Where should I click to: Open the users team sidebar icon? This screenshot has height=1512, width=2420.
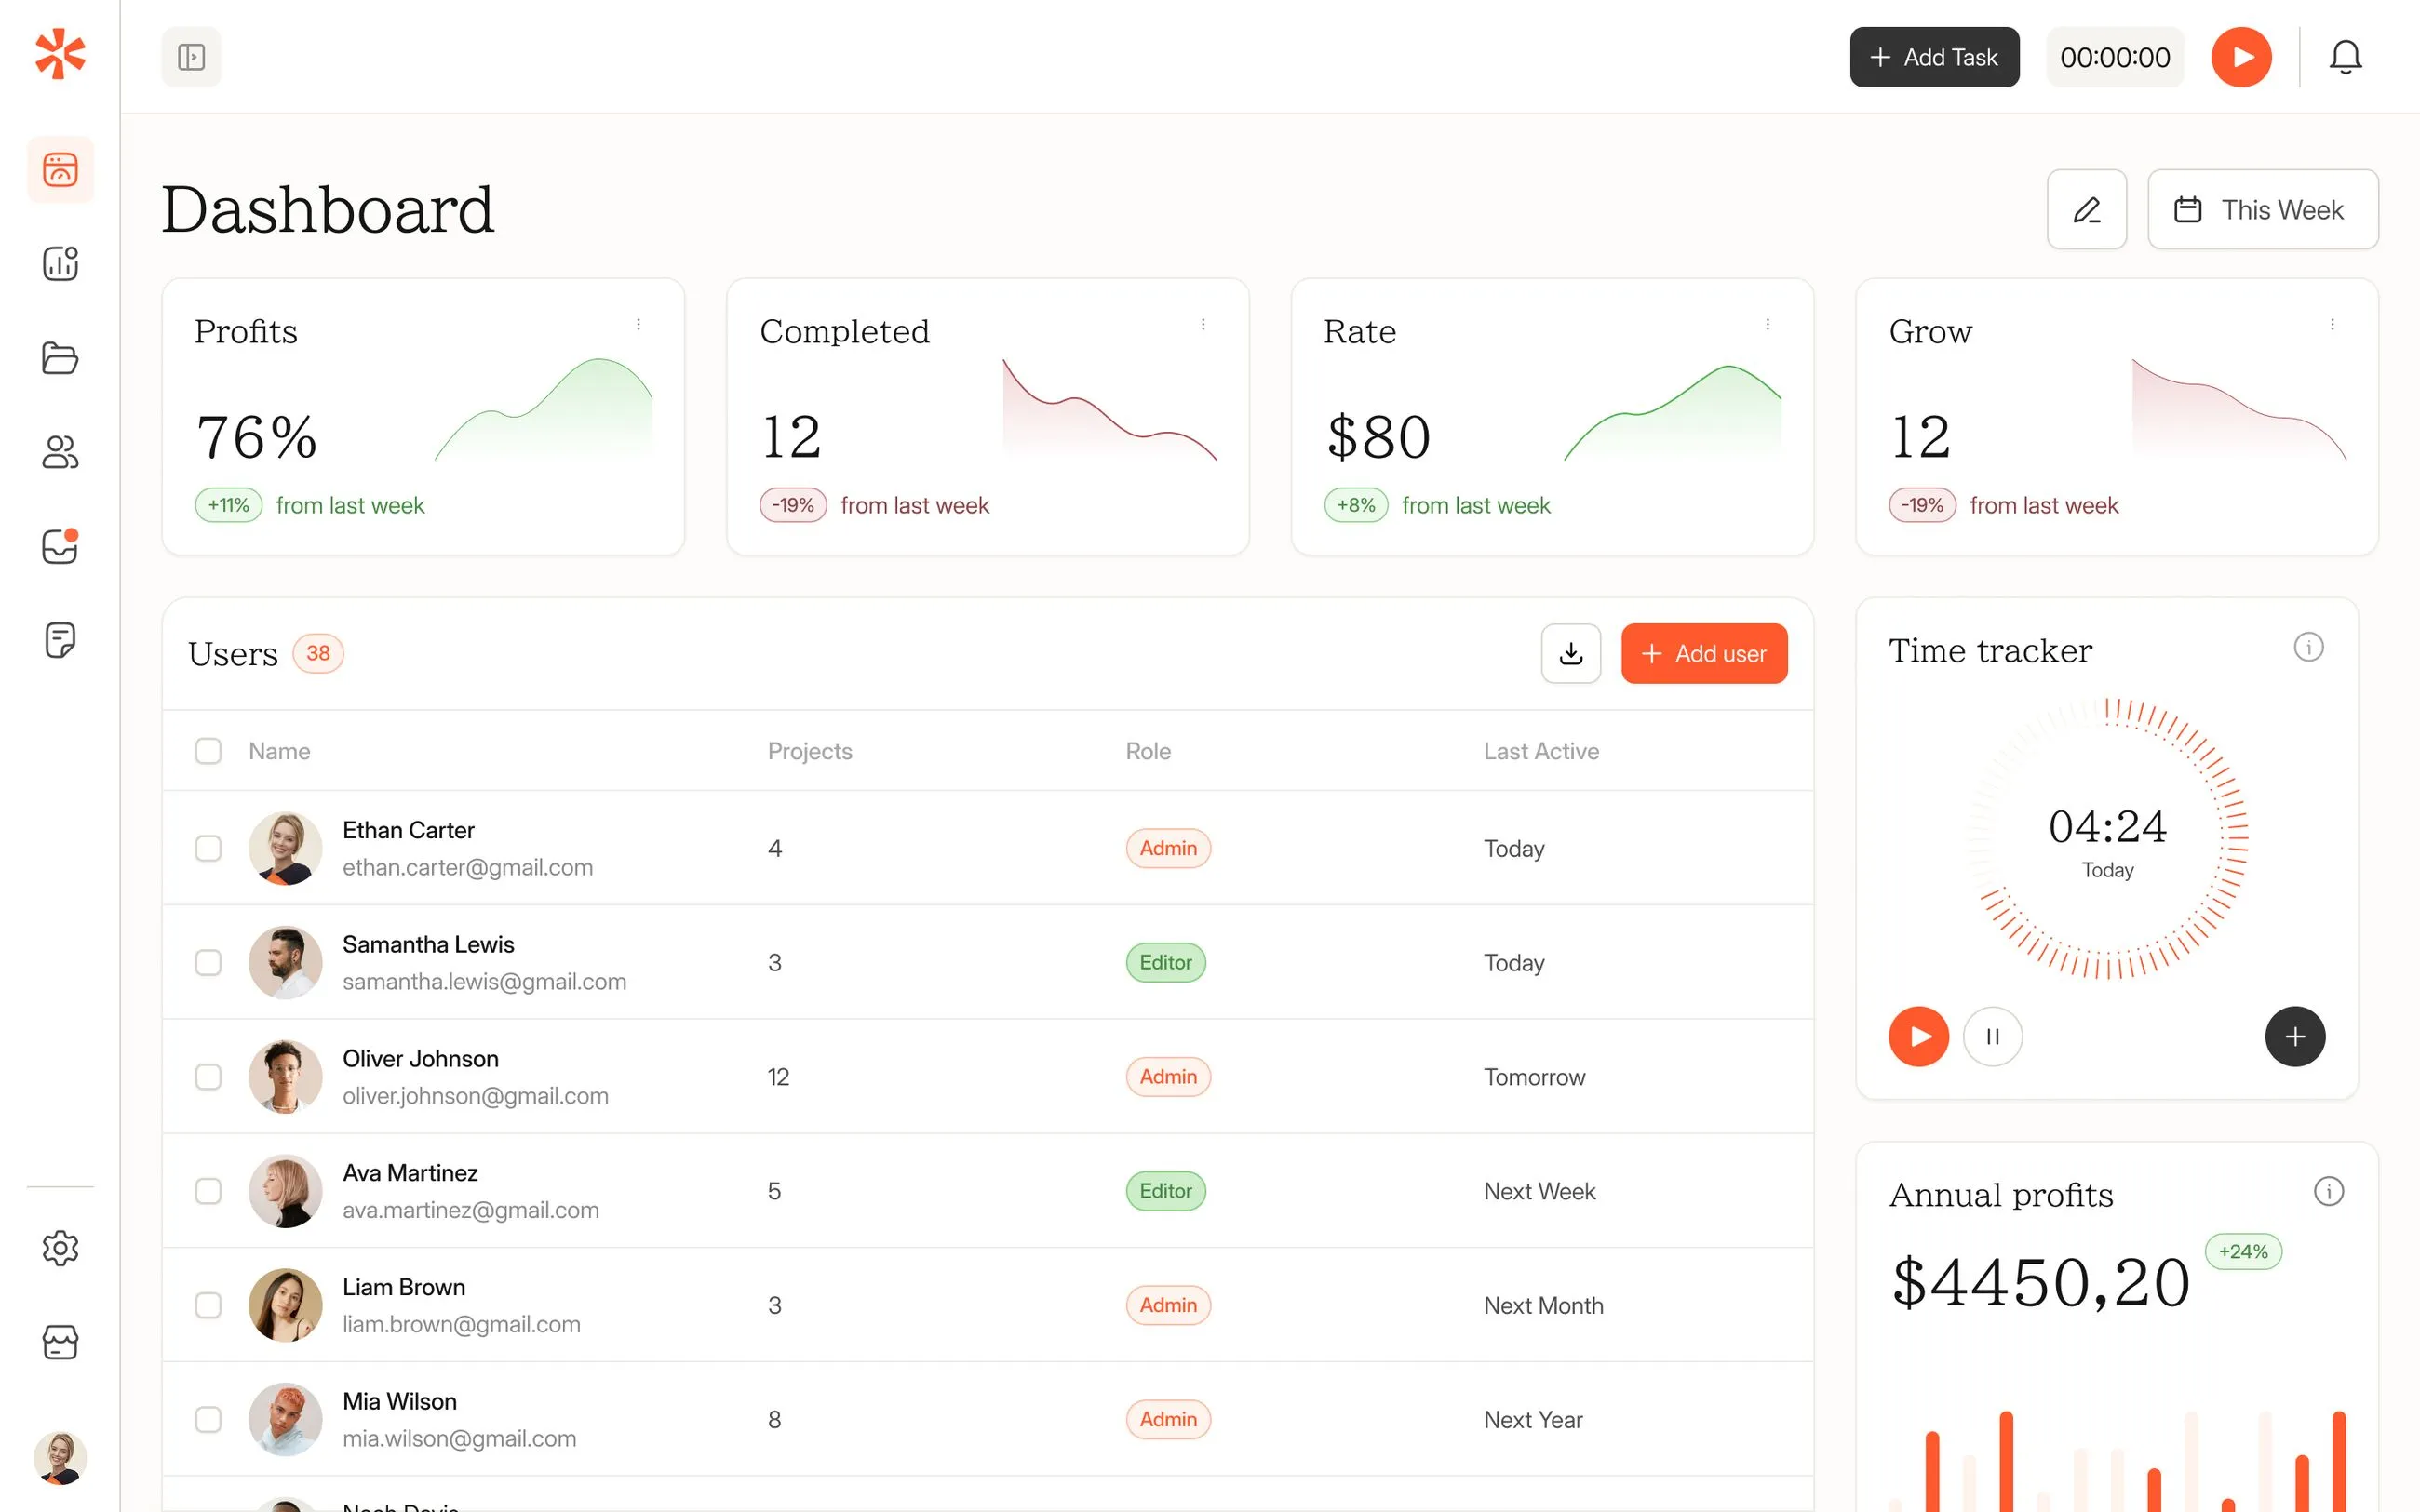[x=60, y=452]
